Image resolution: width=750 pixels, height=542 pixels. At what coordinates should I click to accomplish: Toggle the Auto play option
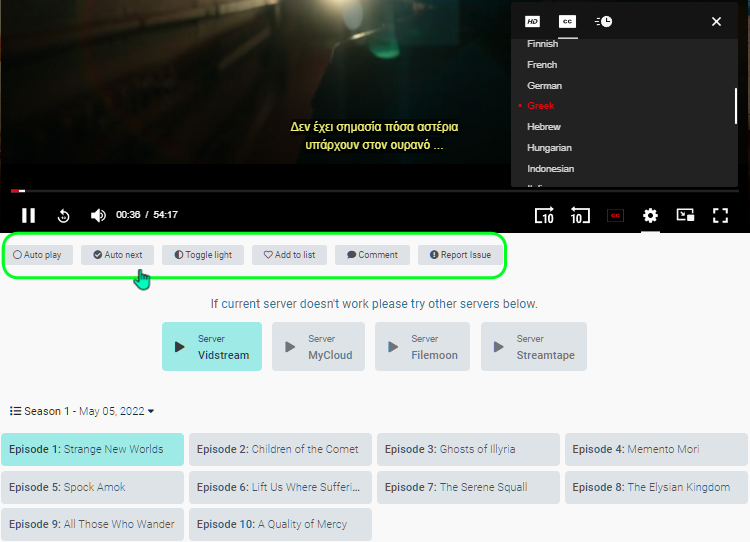point(39,255)
